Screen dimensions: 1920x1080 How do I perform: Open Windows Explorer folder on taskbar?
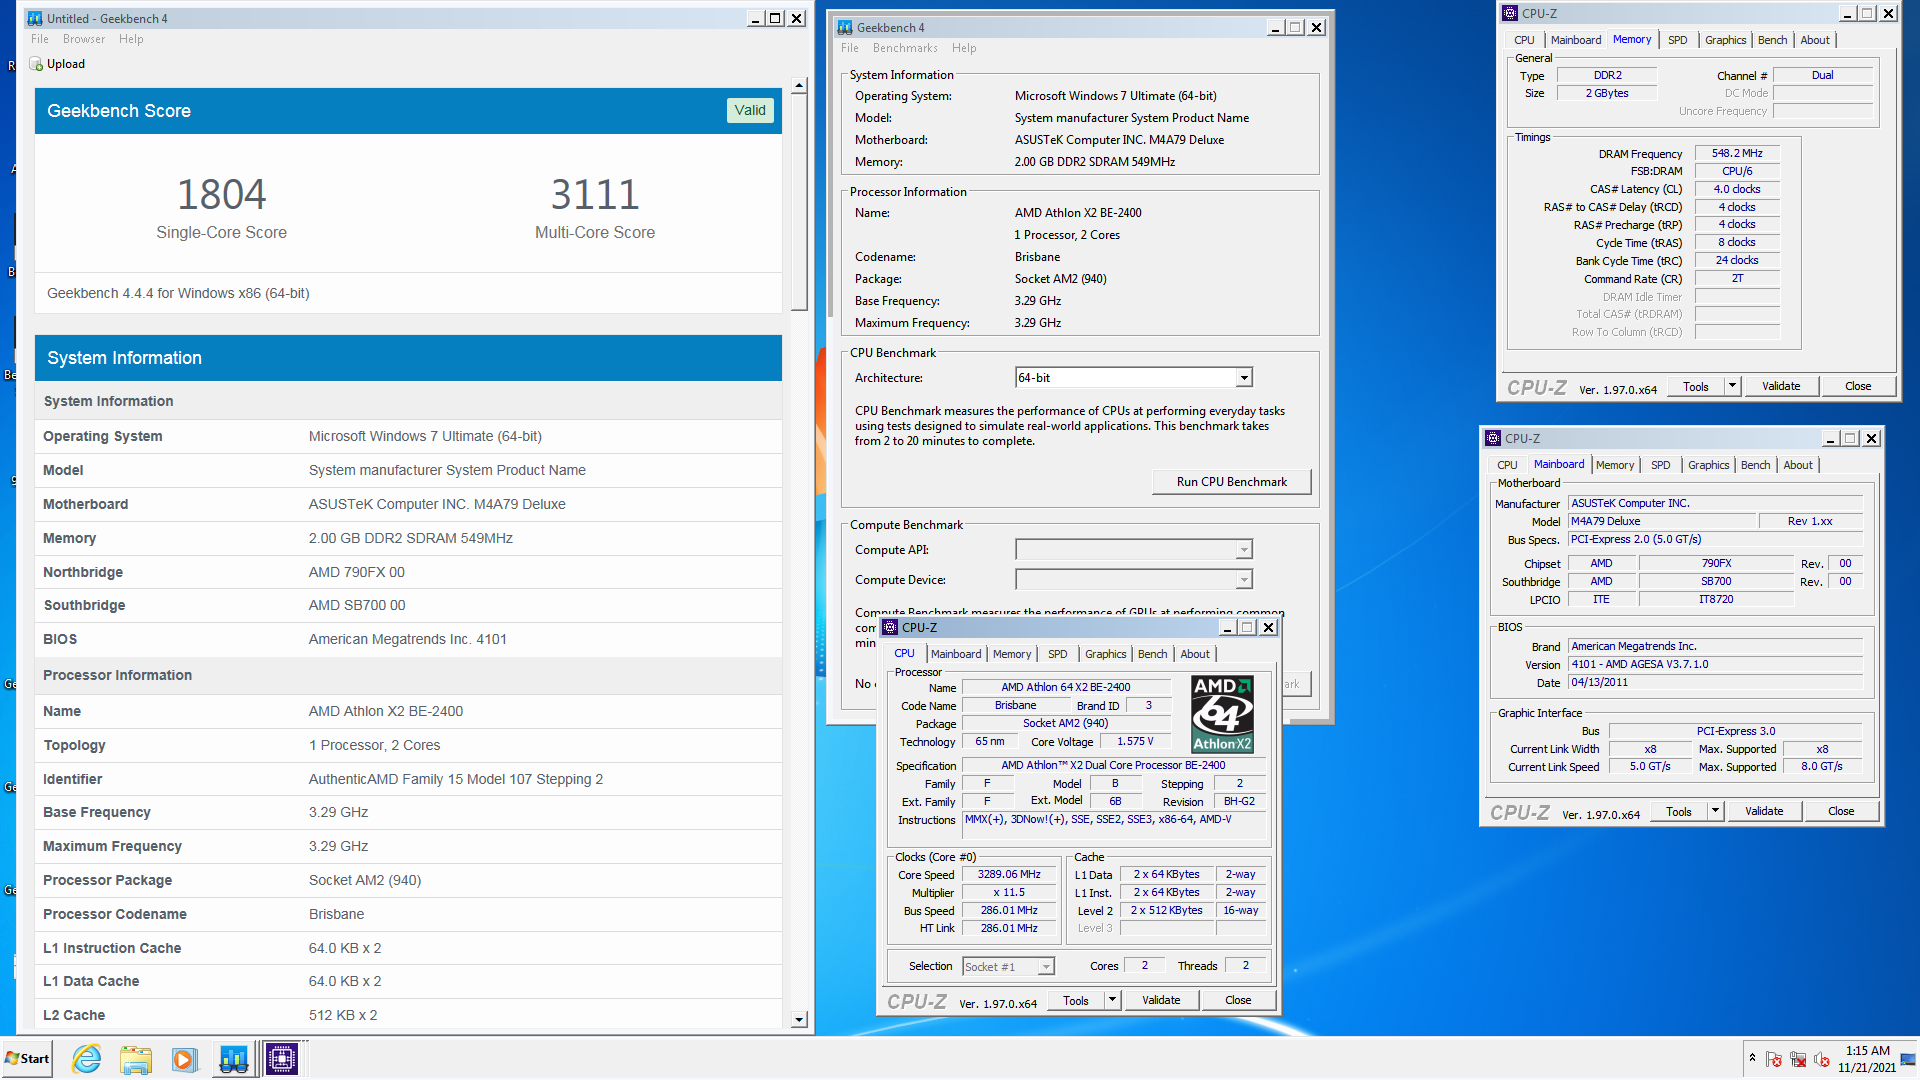[x=135, y=1059]
